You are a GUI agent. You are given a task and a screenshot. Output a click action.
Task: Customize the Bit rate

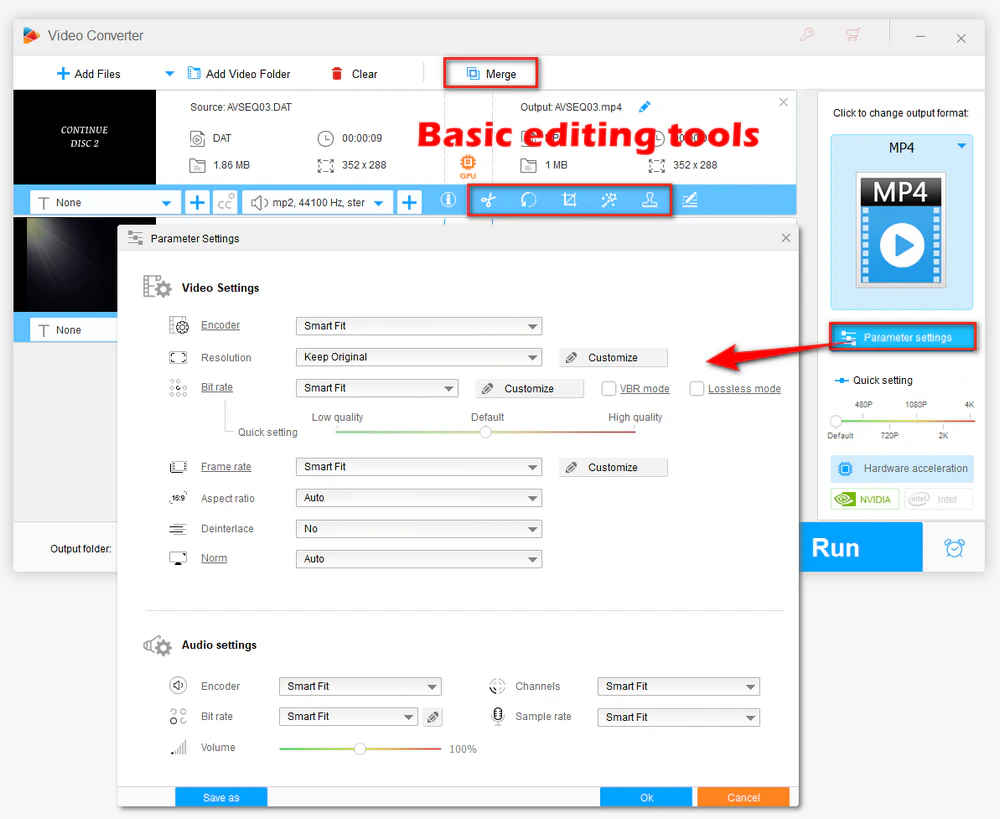click(529, 388)
